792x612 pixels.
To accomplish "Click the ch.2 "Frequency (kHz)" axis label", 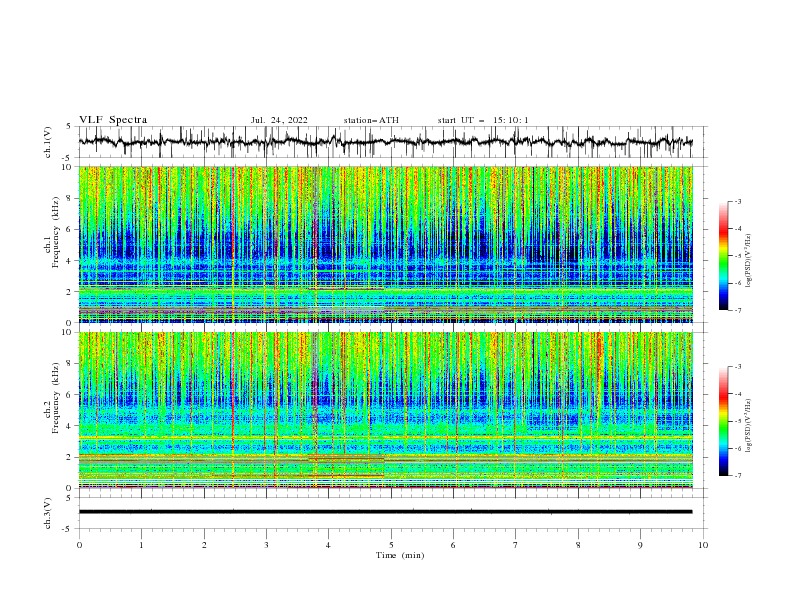I will pos(55,398).
